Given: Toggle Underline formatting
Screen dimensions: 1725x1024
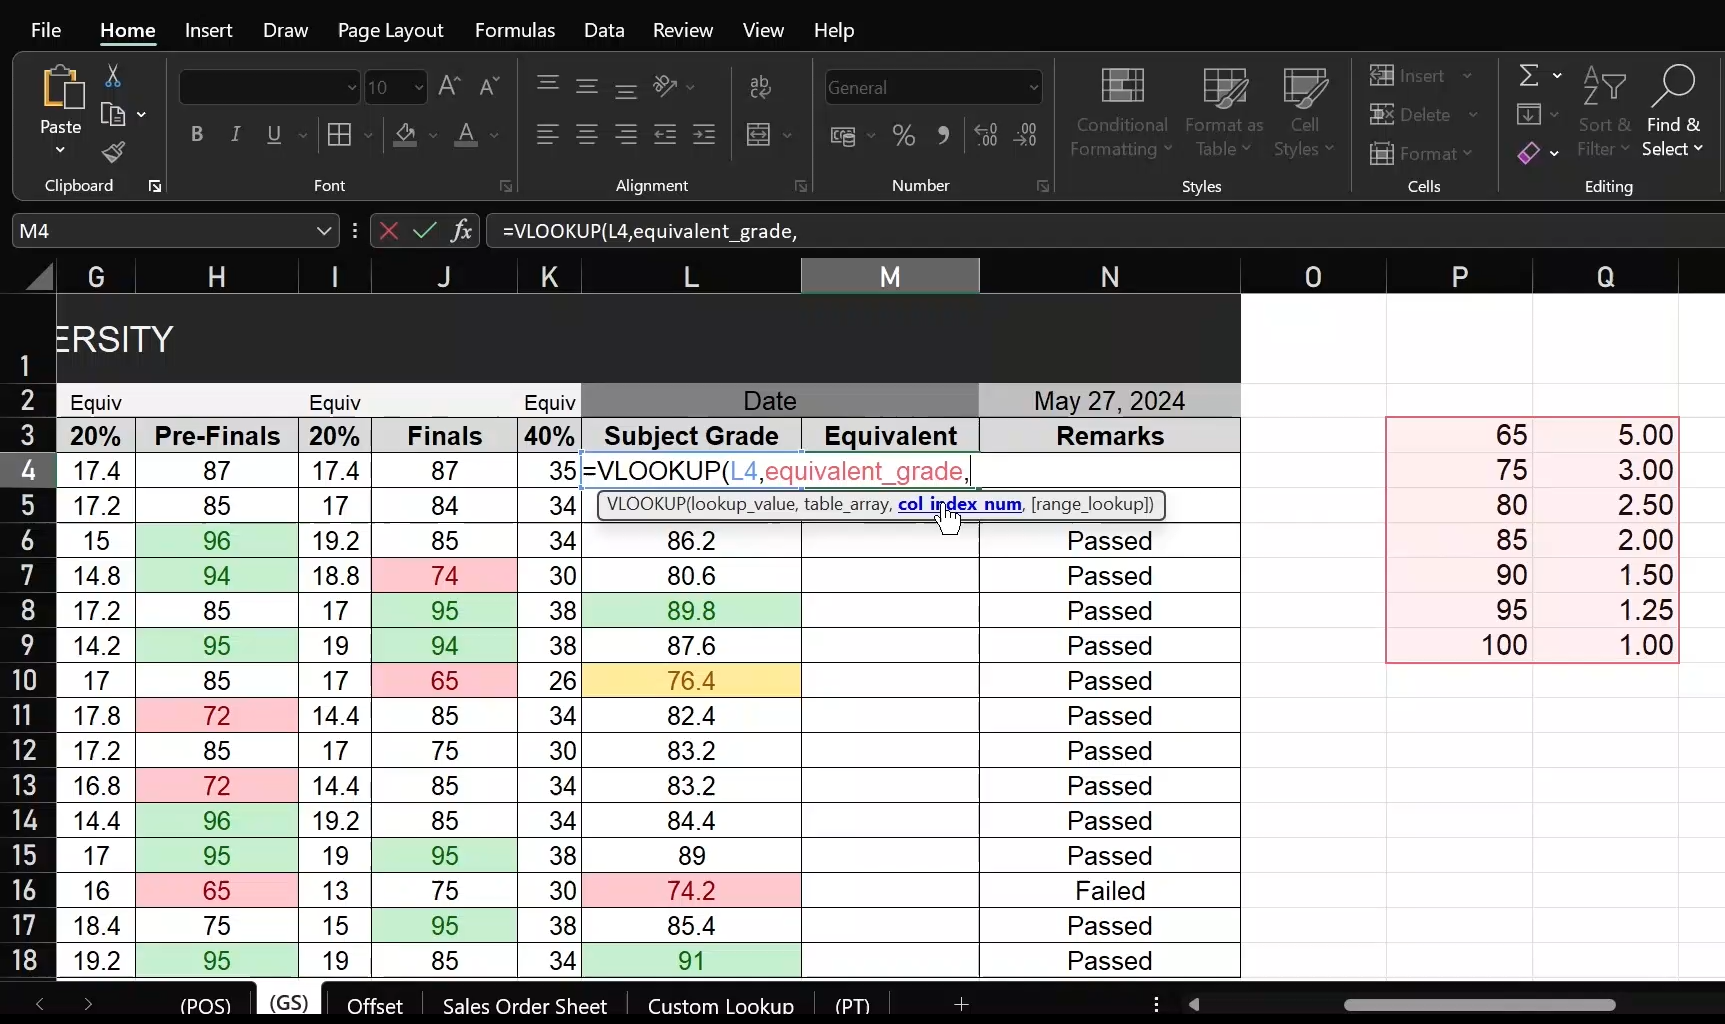Looking at the screenshot, I should (x=273, y=135).
